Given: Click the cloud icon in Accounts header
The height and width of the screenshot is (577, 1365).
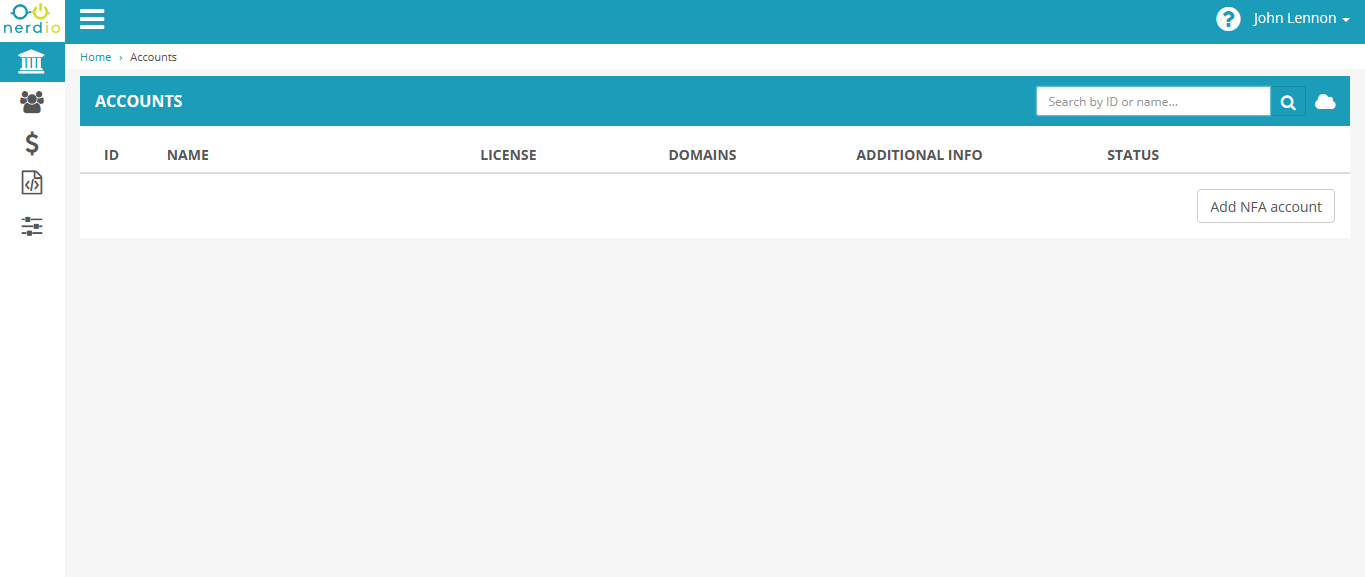Looking at the screenshot, I should pos(1325,101).
